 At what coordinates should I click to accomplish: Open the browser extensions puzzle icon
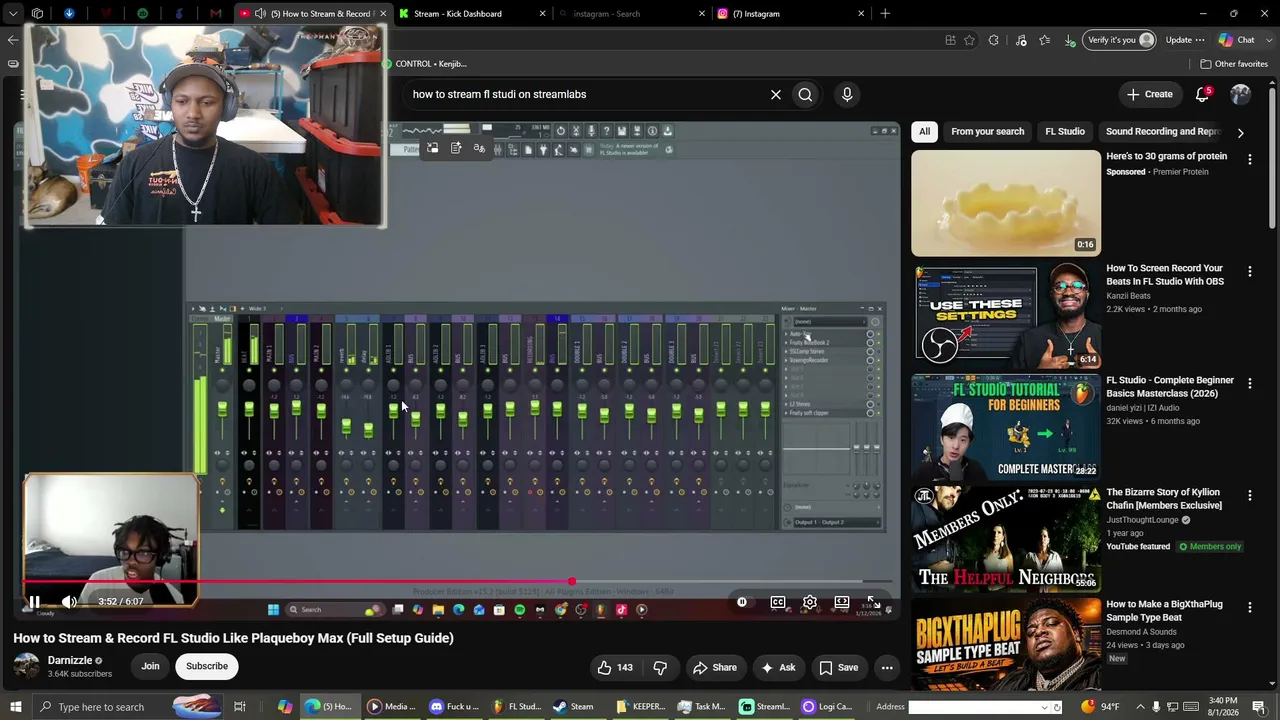[993, 40]
